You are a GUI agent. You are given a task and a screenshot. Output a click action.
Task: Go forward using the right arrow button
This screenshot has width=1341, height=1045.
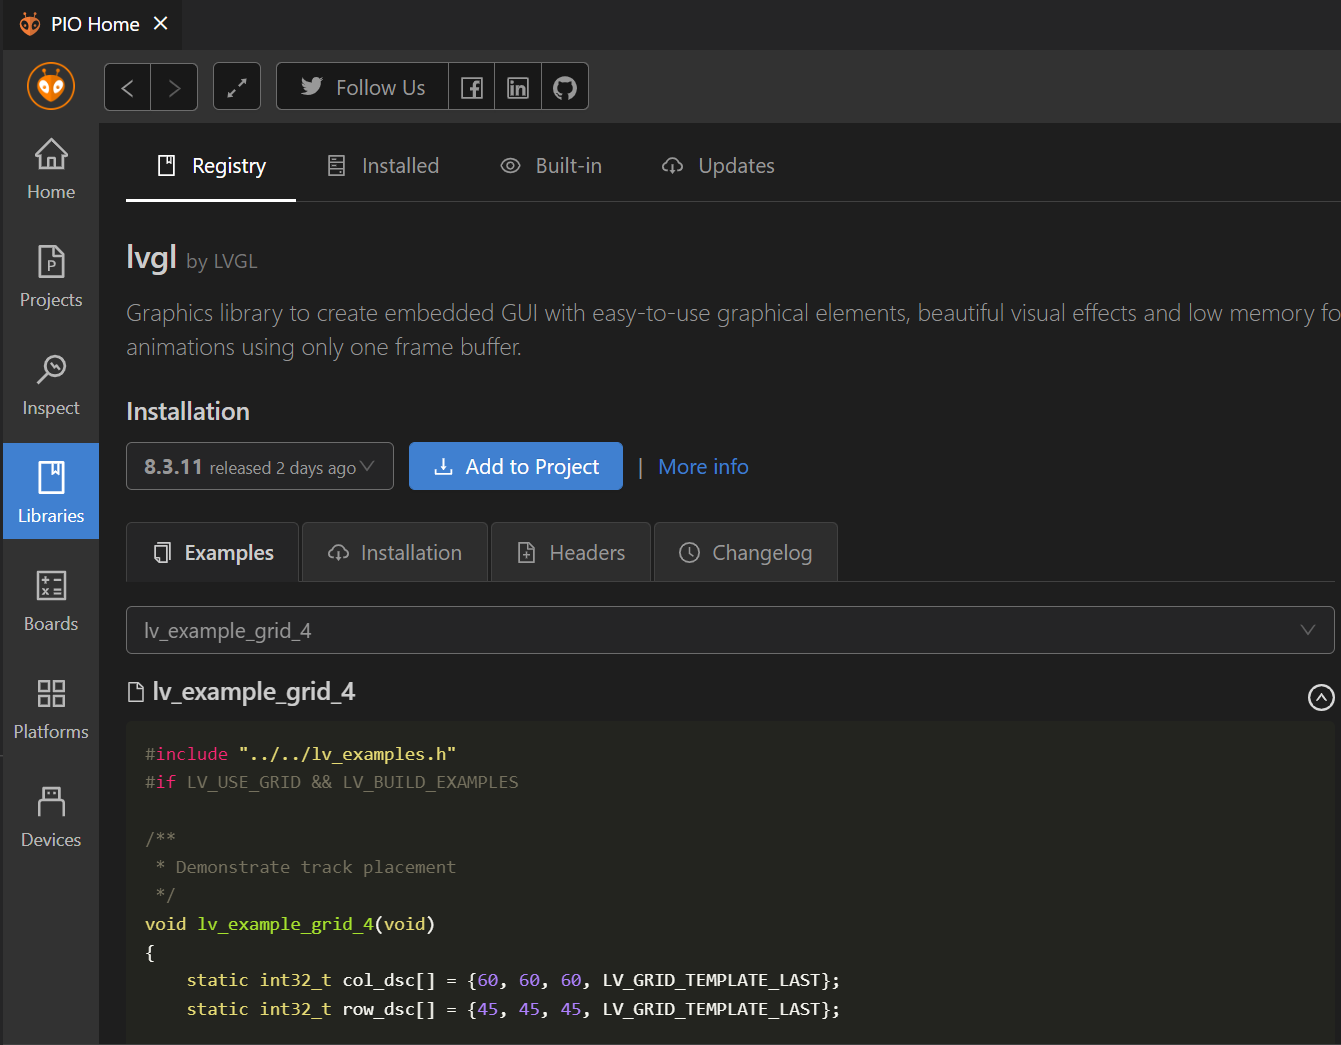click(x=174, y=88)
